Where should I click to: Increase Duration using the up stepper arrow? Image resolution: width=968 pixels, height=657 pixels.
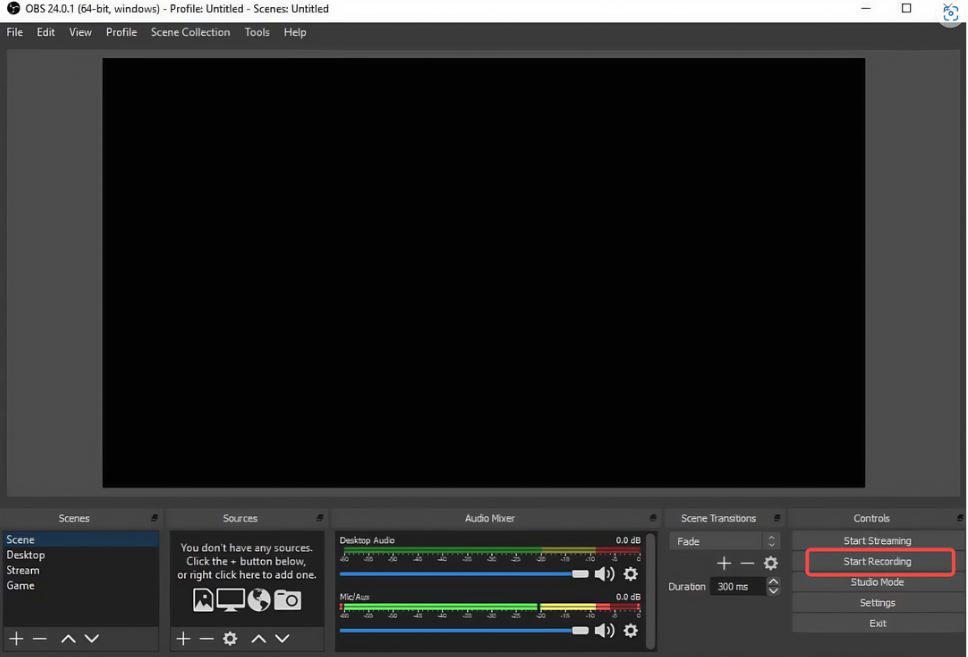pos(773,581)
